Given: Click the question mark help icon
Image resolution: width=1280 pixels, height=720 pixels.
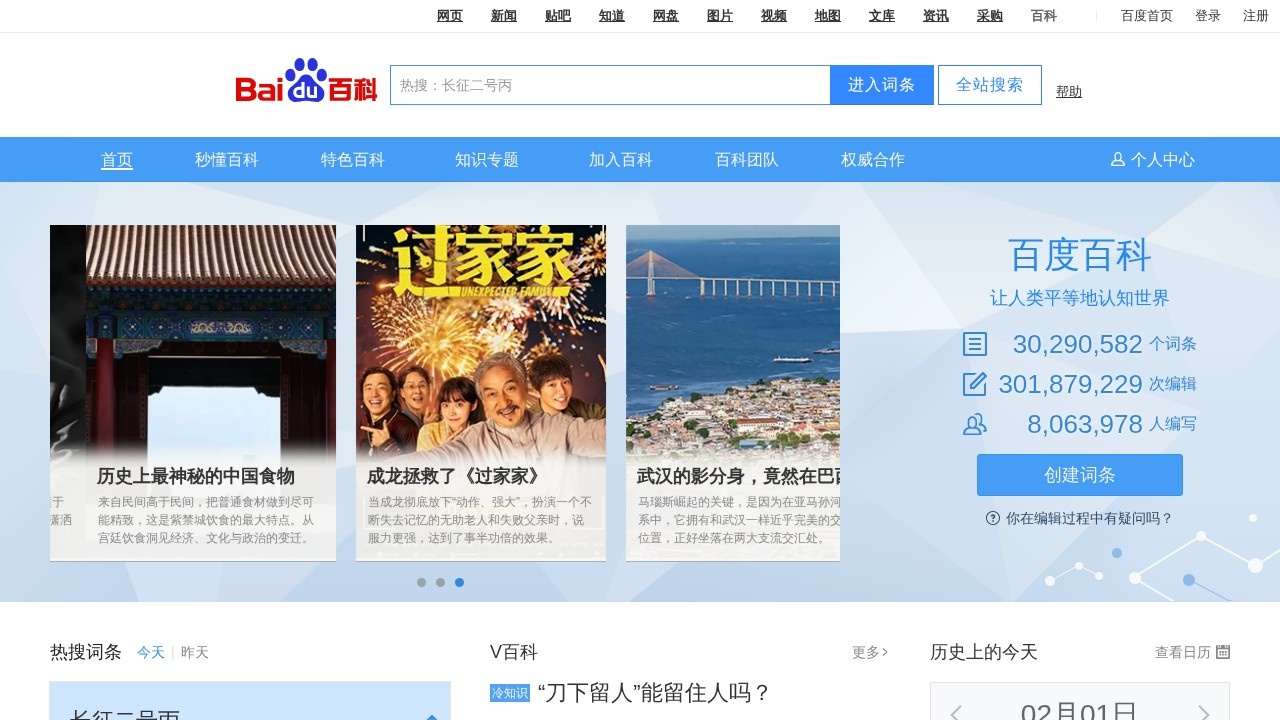Looking at the screenshot, I should click(x=993, y=518).
